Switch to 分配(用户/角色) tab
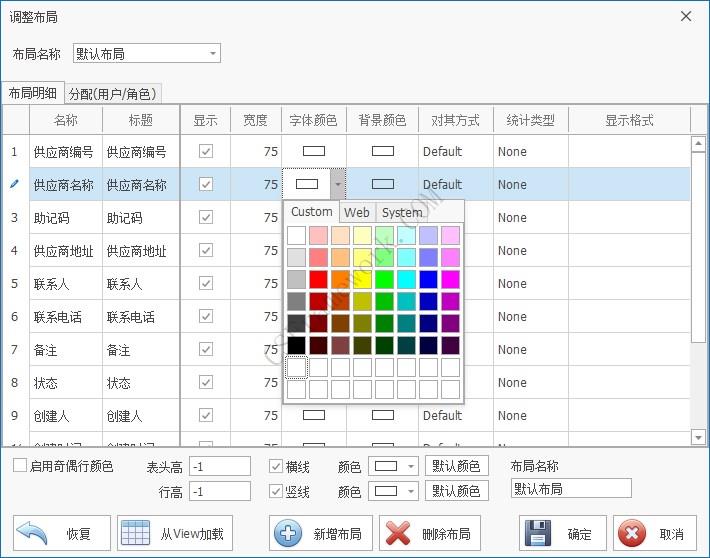Screen dimensions: 710x558 (113, 94)
